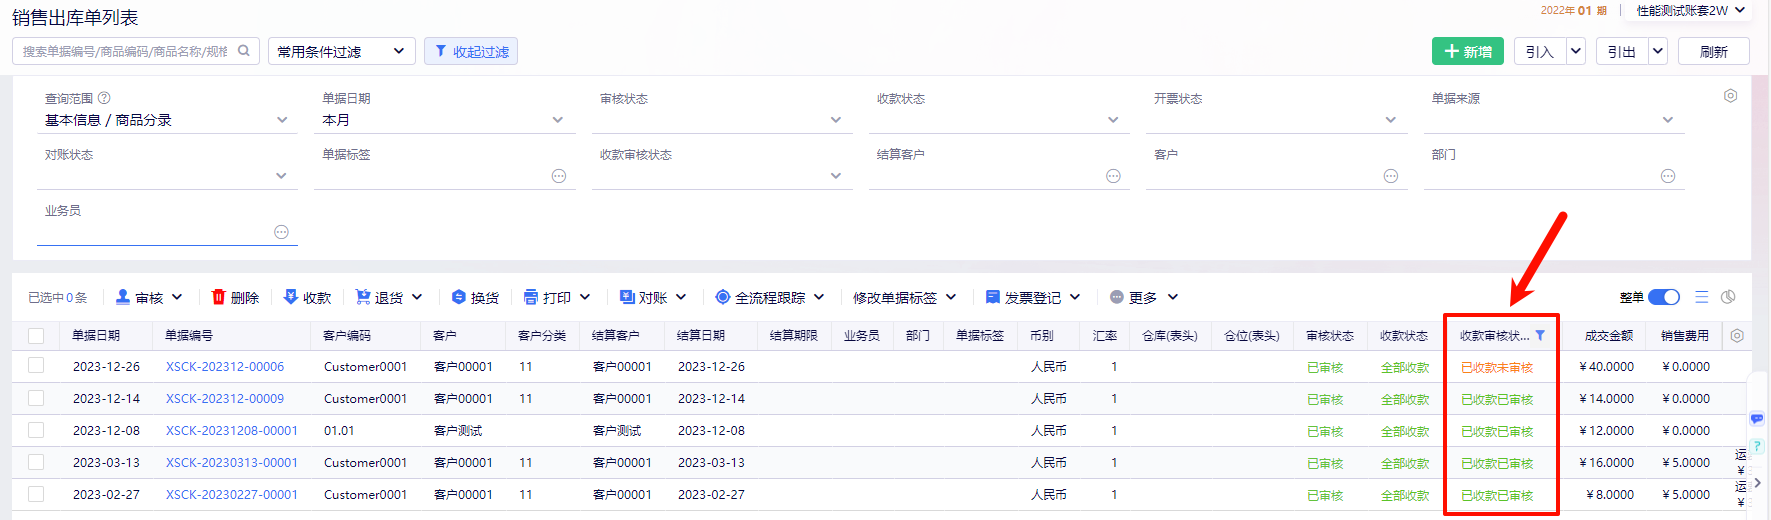Open document link XSCK-20231208-00001
This screenshot has width=1771, height=520.
pyautogui.click(x=232, y=431)
